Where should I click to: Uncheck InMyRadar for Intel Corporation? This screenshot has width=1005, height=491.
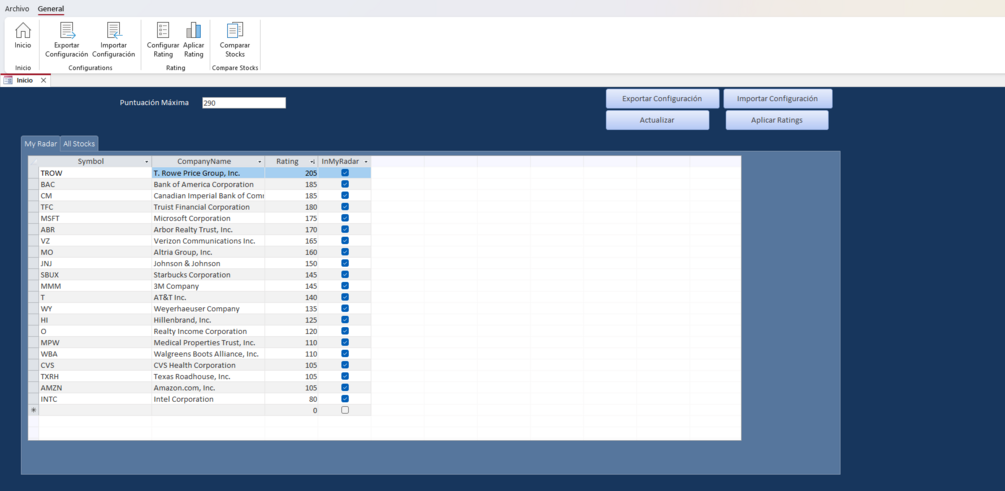[345, 399]
